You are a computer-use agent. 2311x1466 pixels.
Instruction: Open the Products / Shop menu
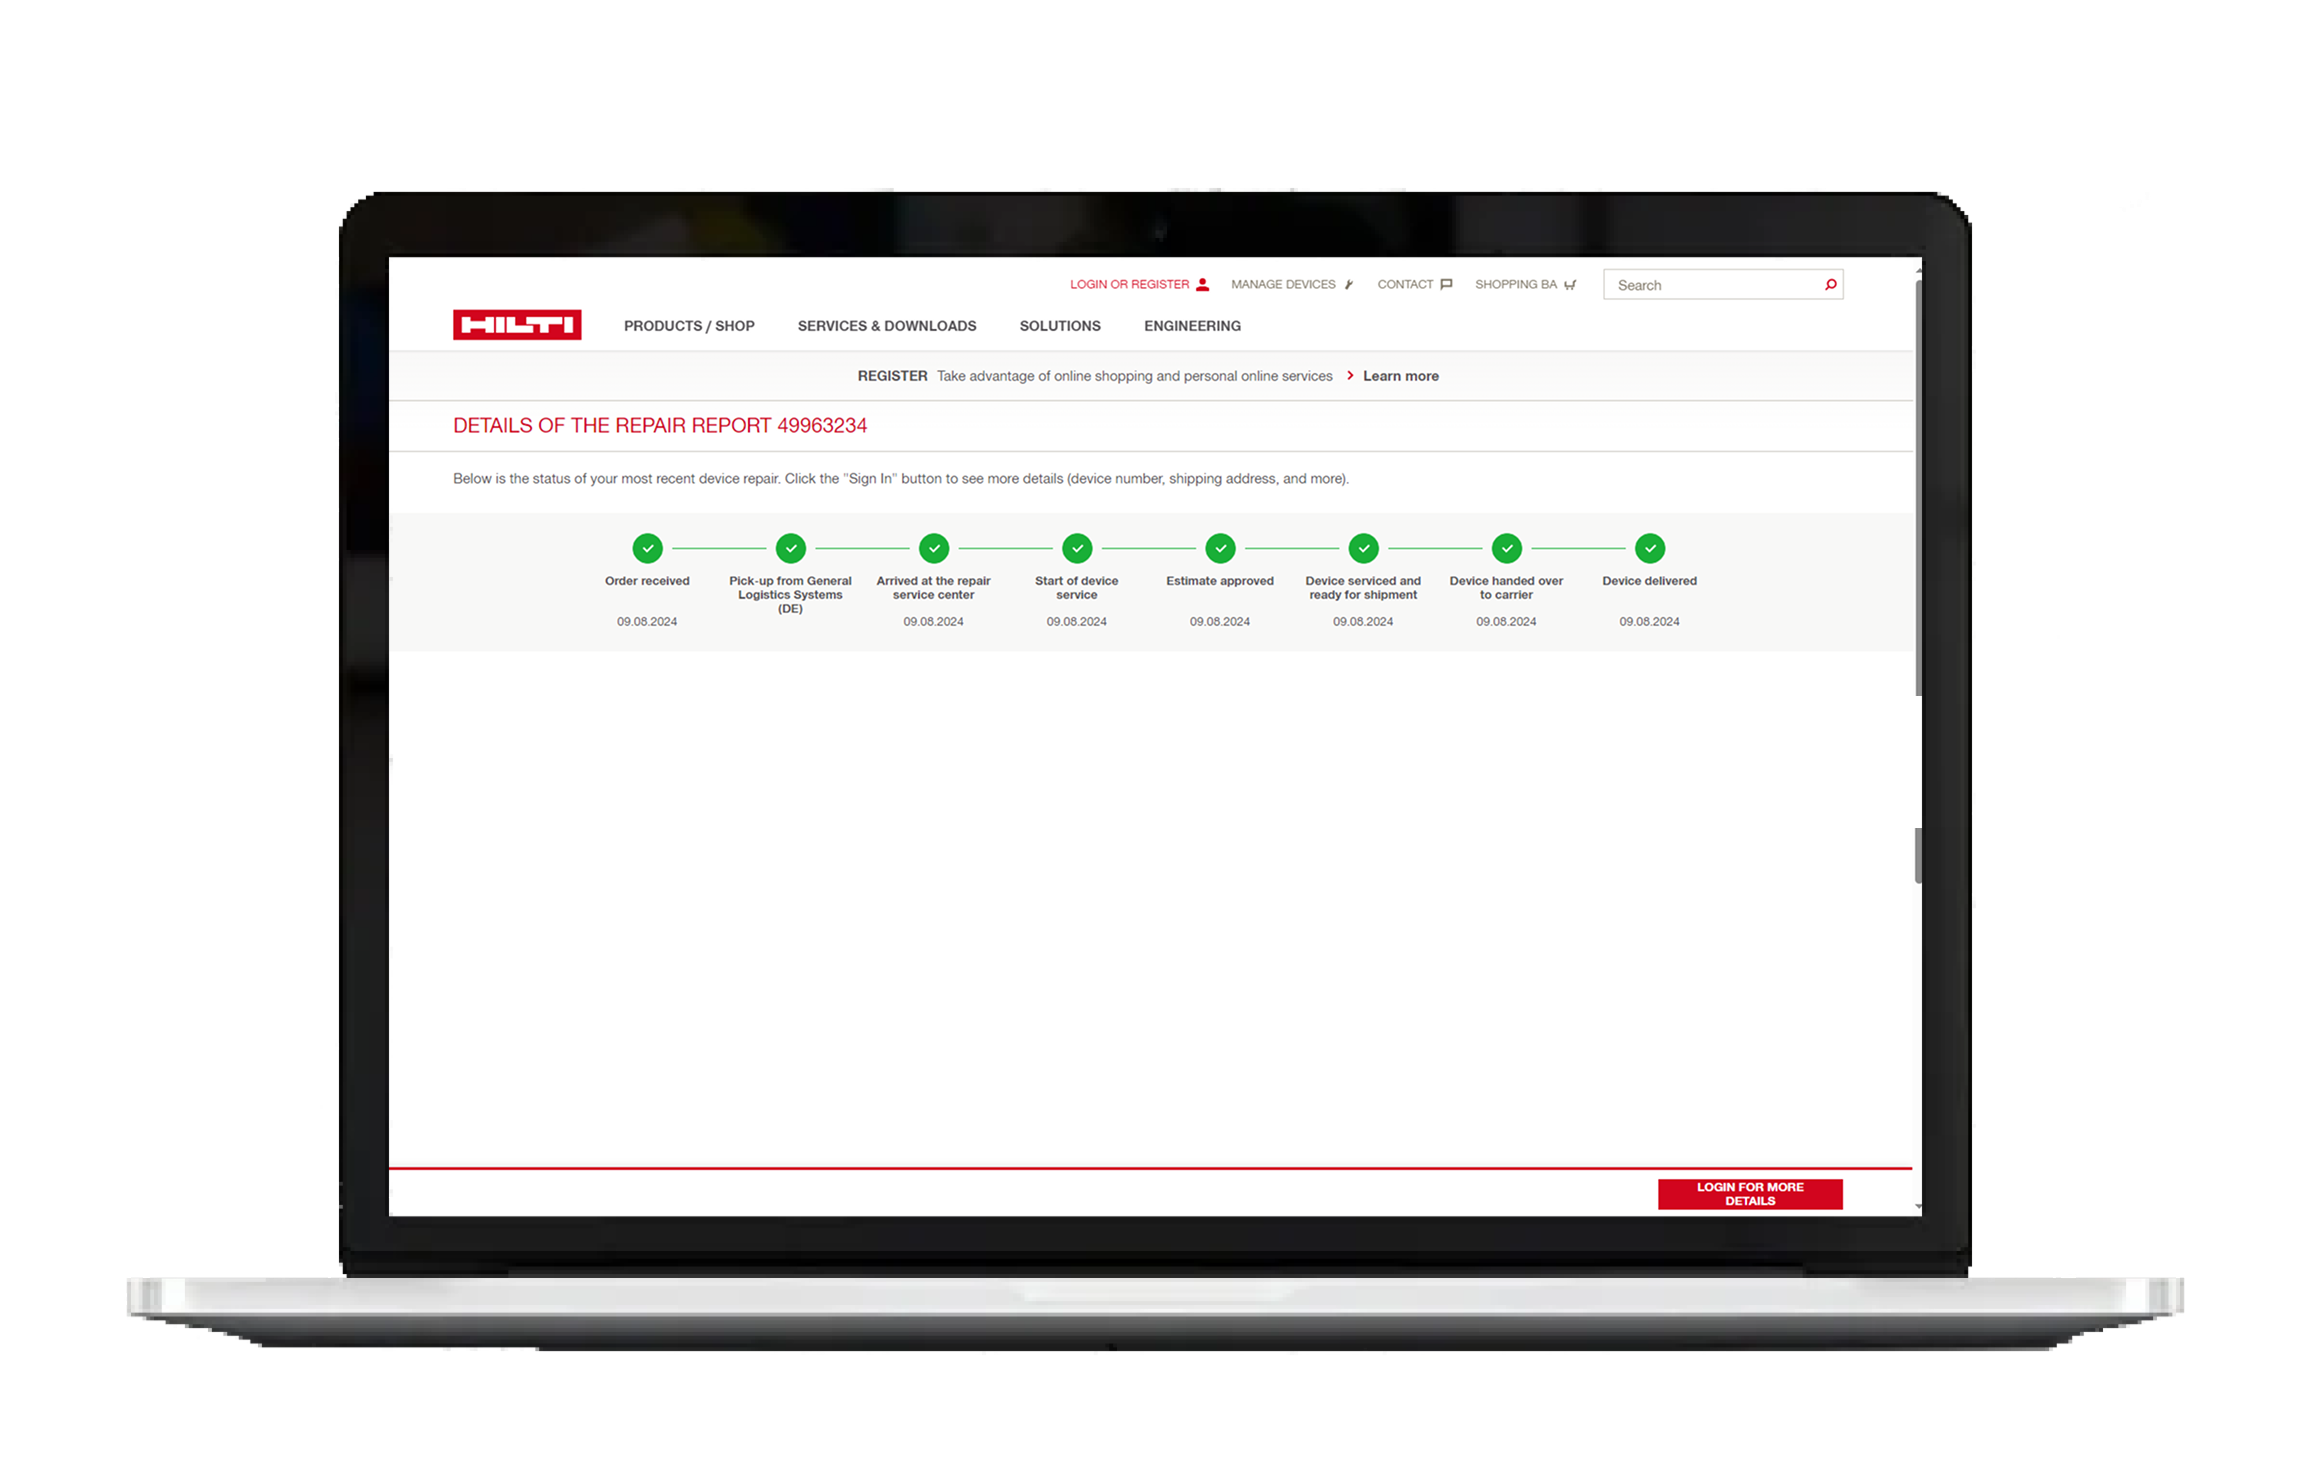point(689,326)
